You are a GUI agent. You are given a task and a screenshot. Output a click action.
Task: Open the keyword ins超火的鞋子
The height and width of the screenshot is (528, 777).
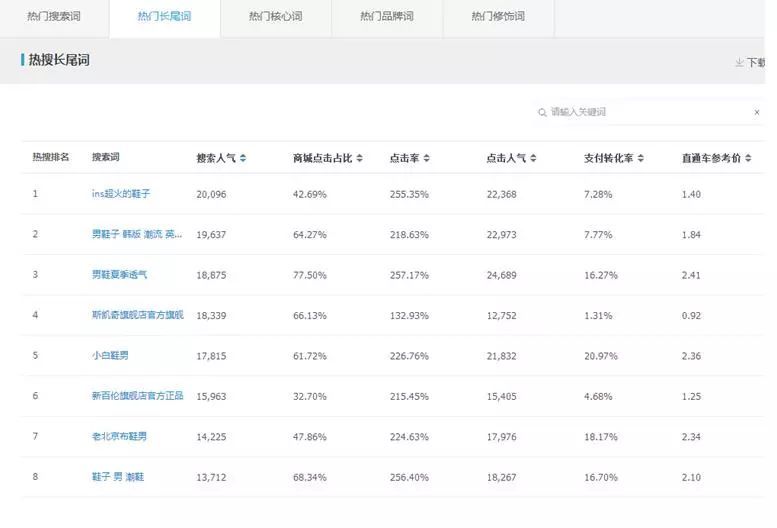(x=120, y=194)
